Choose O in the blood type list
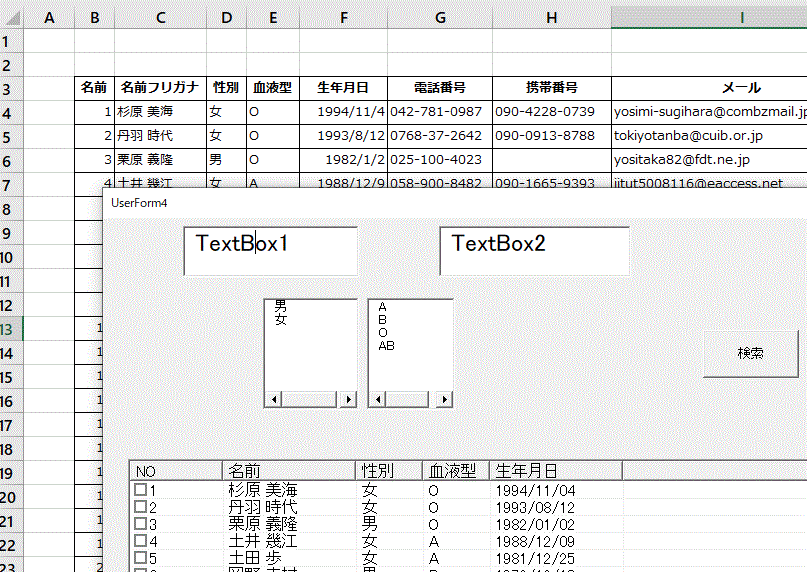This screenshot has width=807, height=572. 383,333
